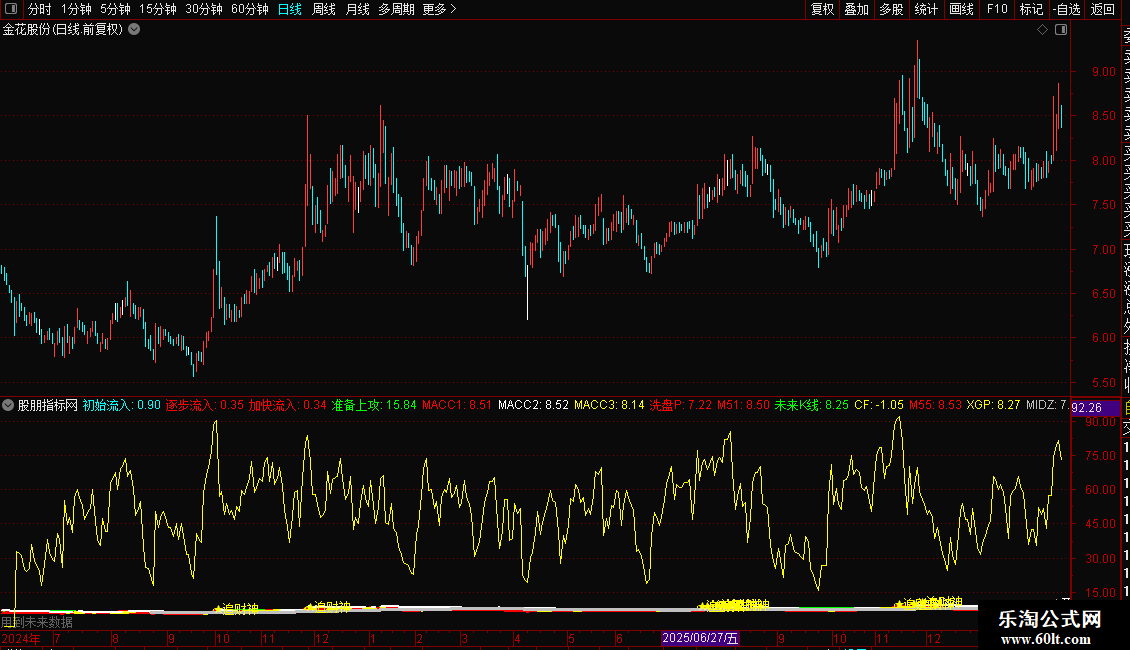Select the 15分钟 period tab
Viewport: 1130px width, 650px height.
click(158, 9)
